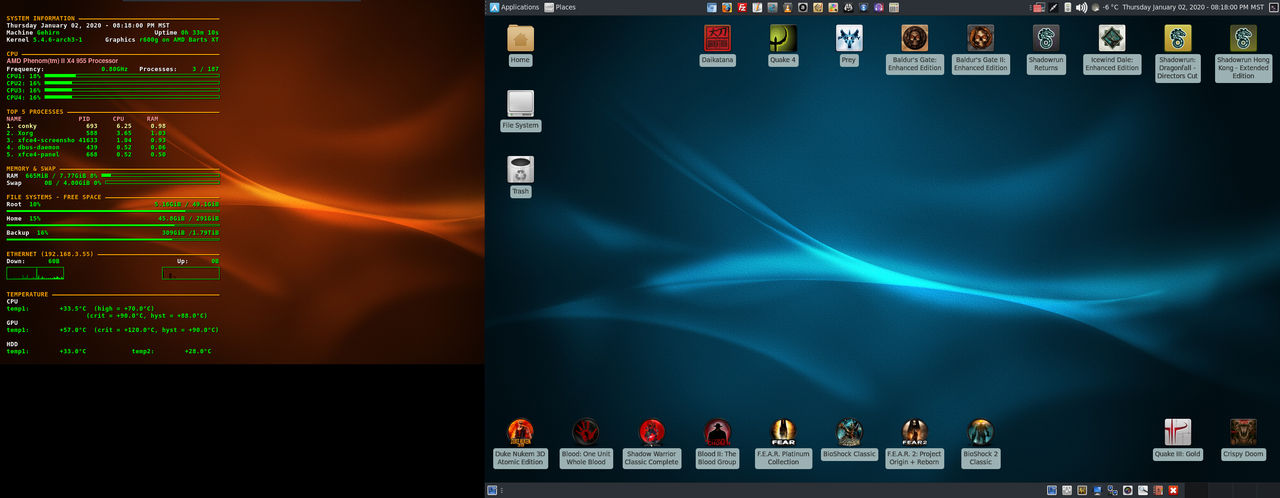Click the show desktop button at bottom-left panel
Image resolution: width=1280 pixels, height=498 pixels.
pos(492,490)
